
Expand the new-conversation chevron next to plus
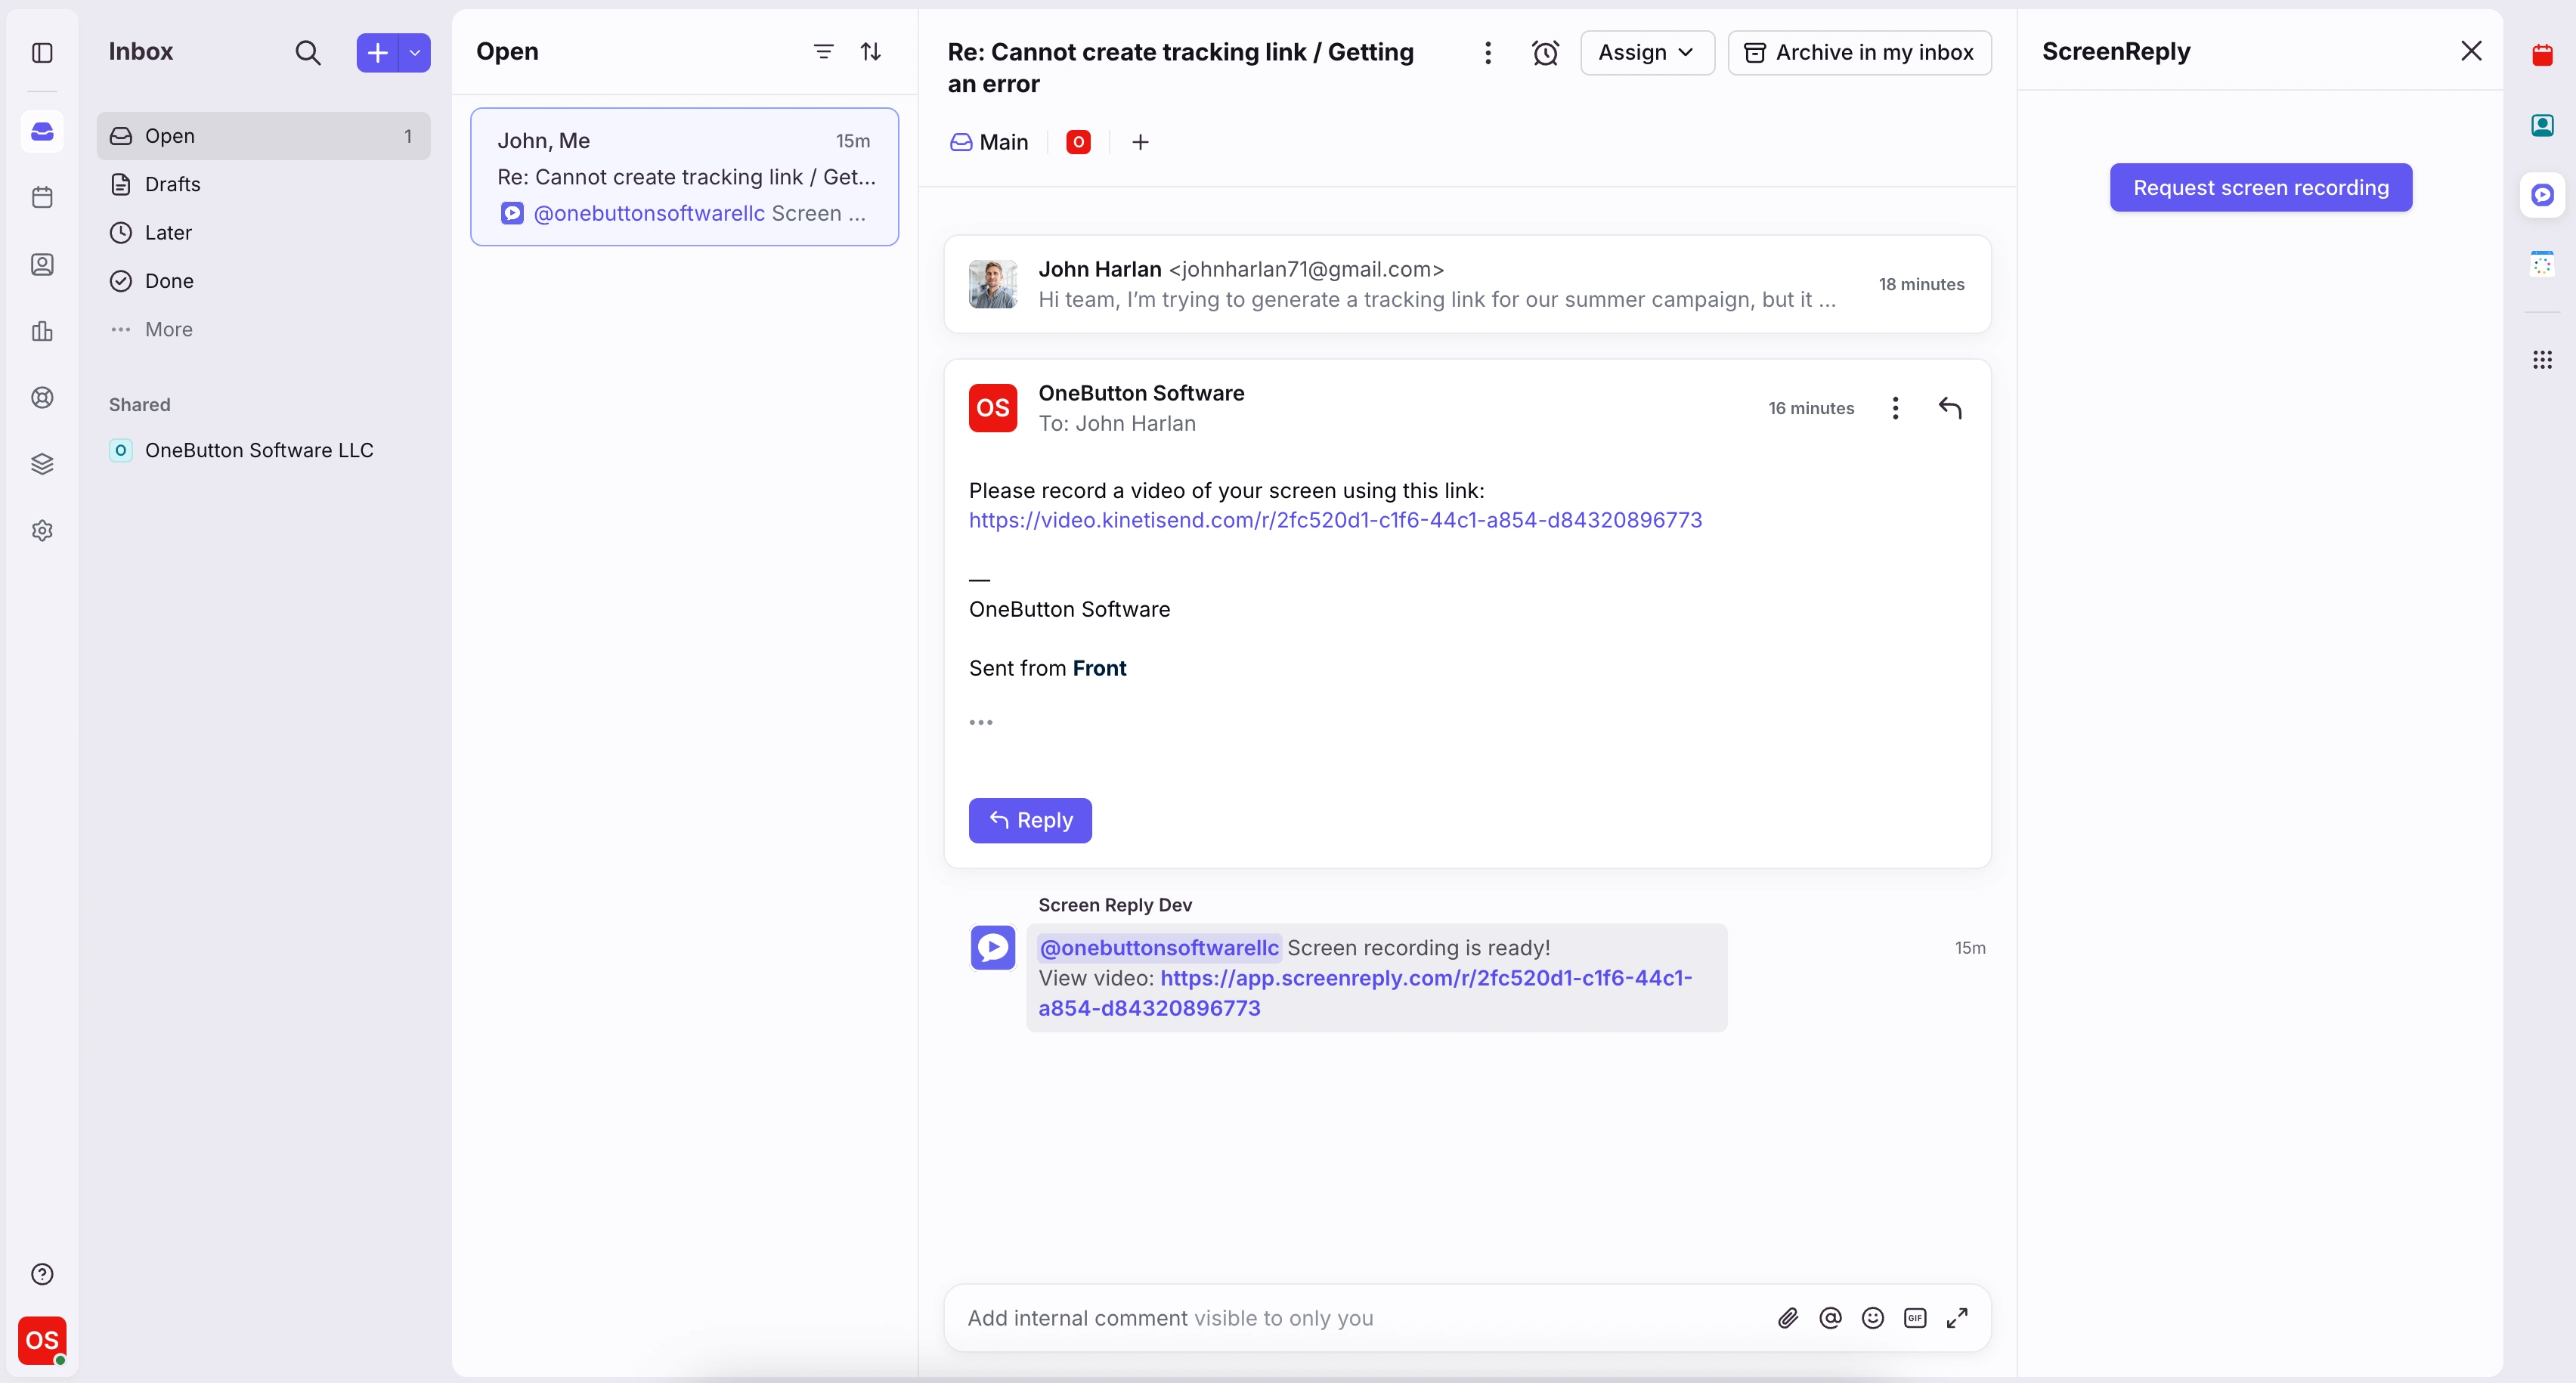(415, 52)
